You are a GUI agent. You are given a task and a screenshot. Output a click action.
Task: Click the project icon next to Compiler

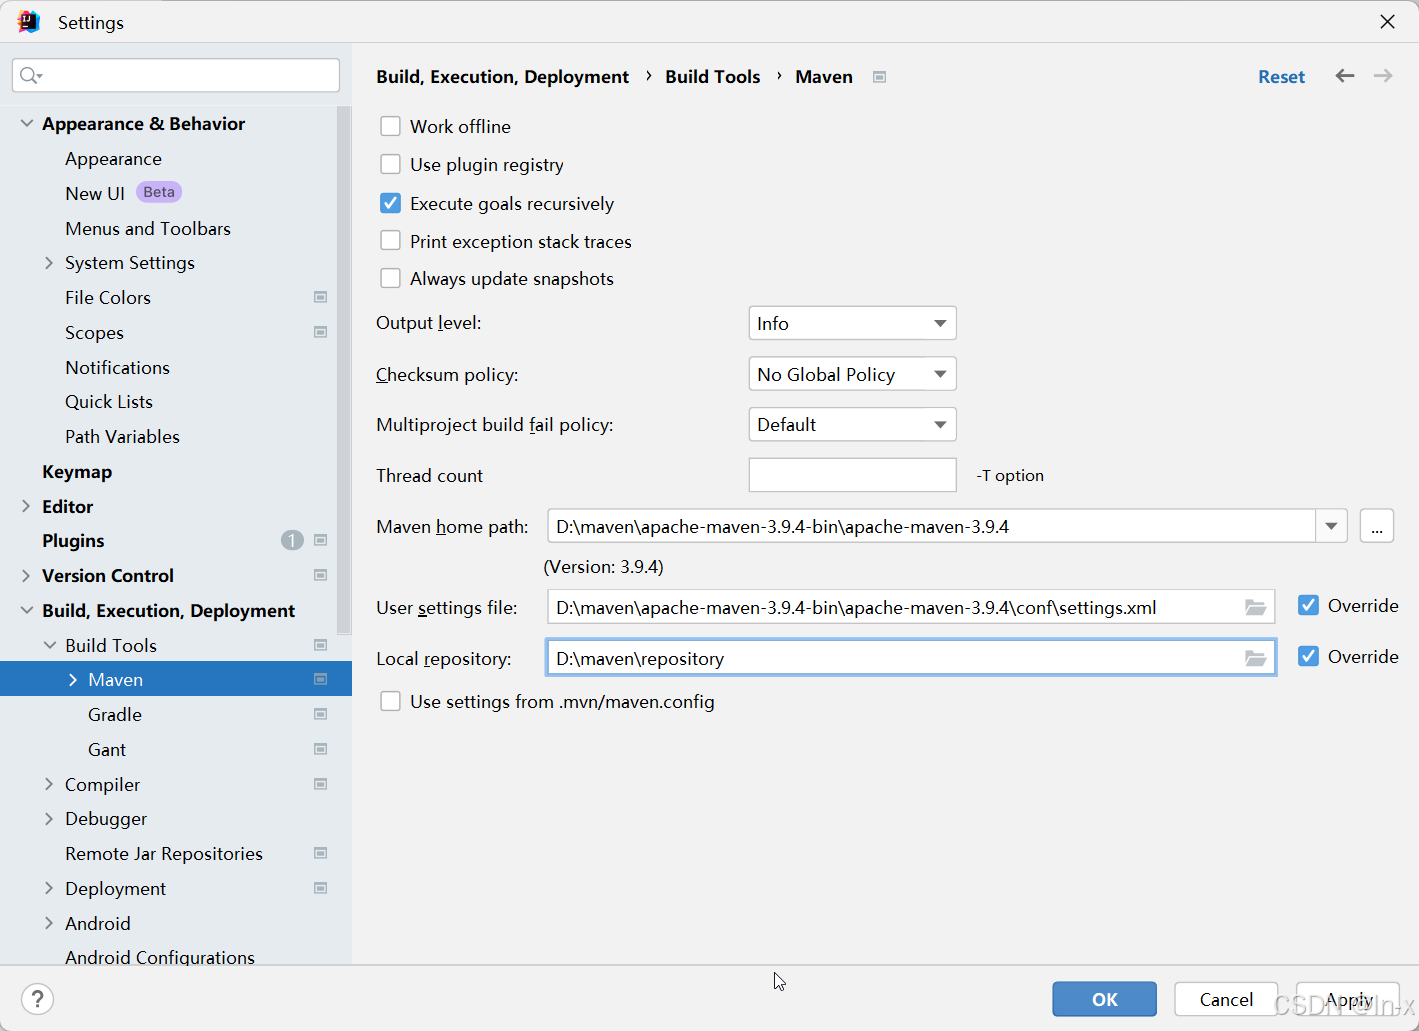320,784
